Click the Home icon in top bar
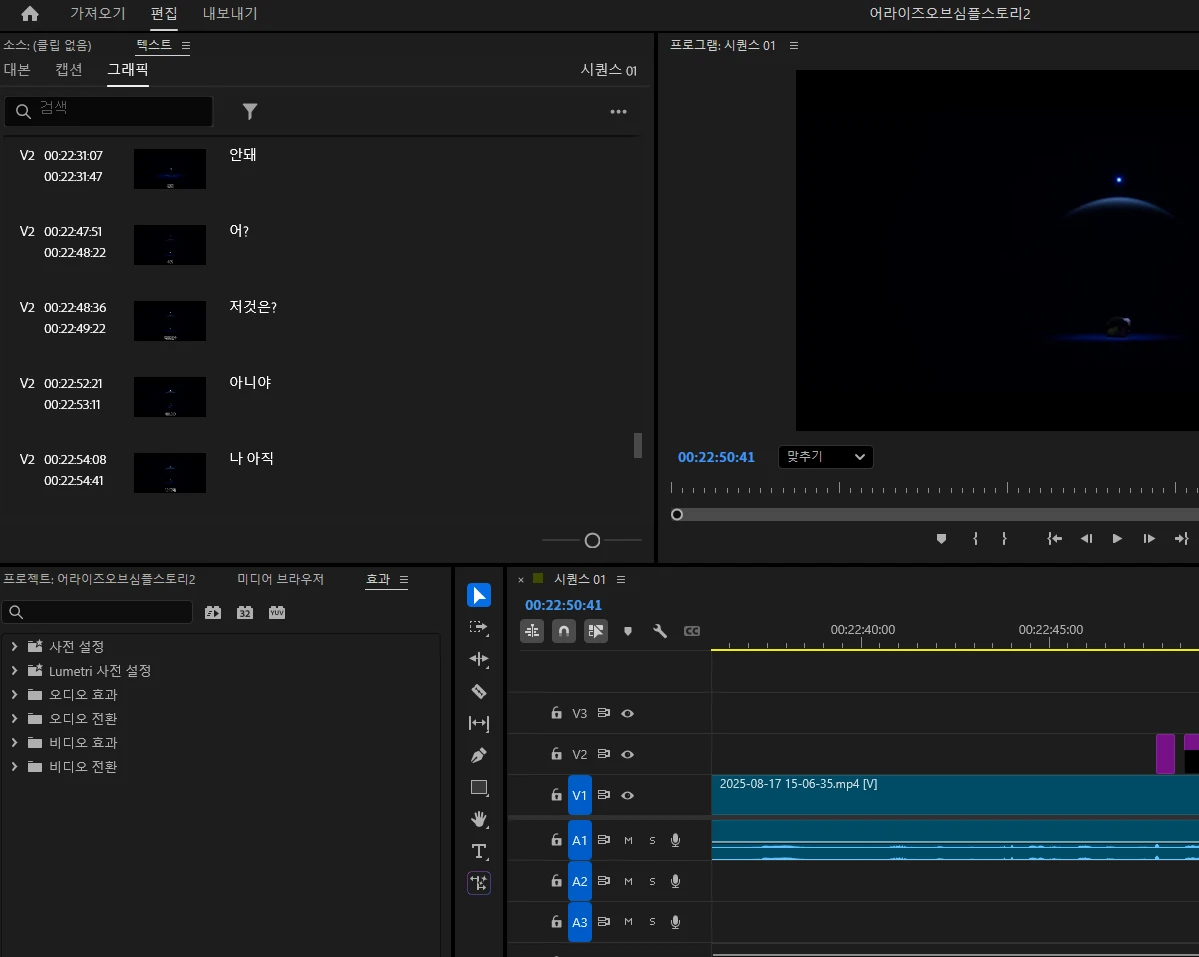1199x957 pixels. click(30, 14)
